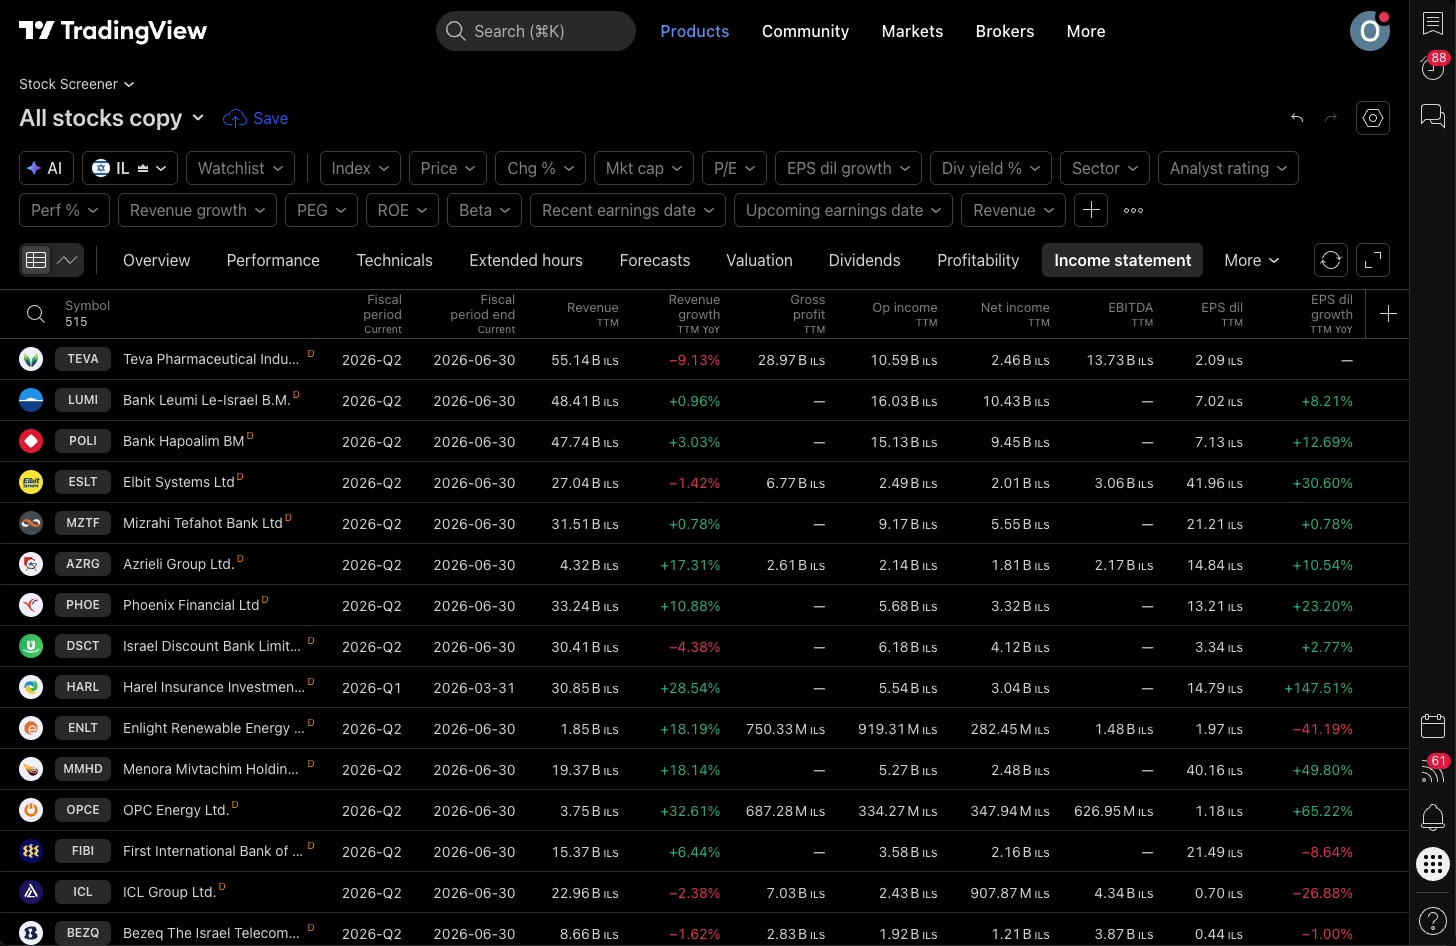Open the Price filter dropdown
This screenshot has height=946, width=1456.
448,168
